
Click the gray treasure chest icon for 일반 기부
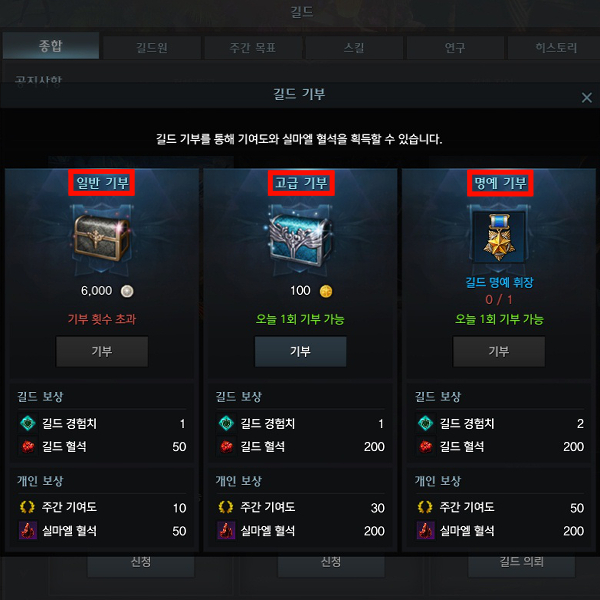tap(102, 238)
